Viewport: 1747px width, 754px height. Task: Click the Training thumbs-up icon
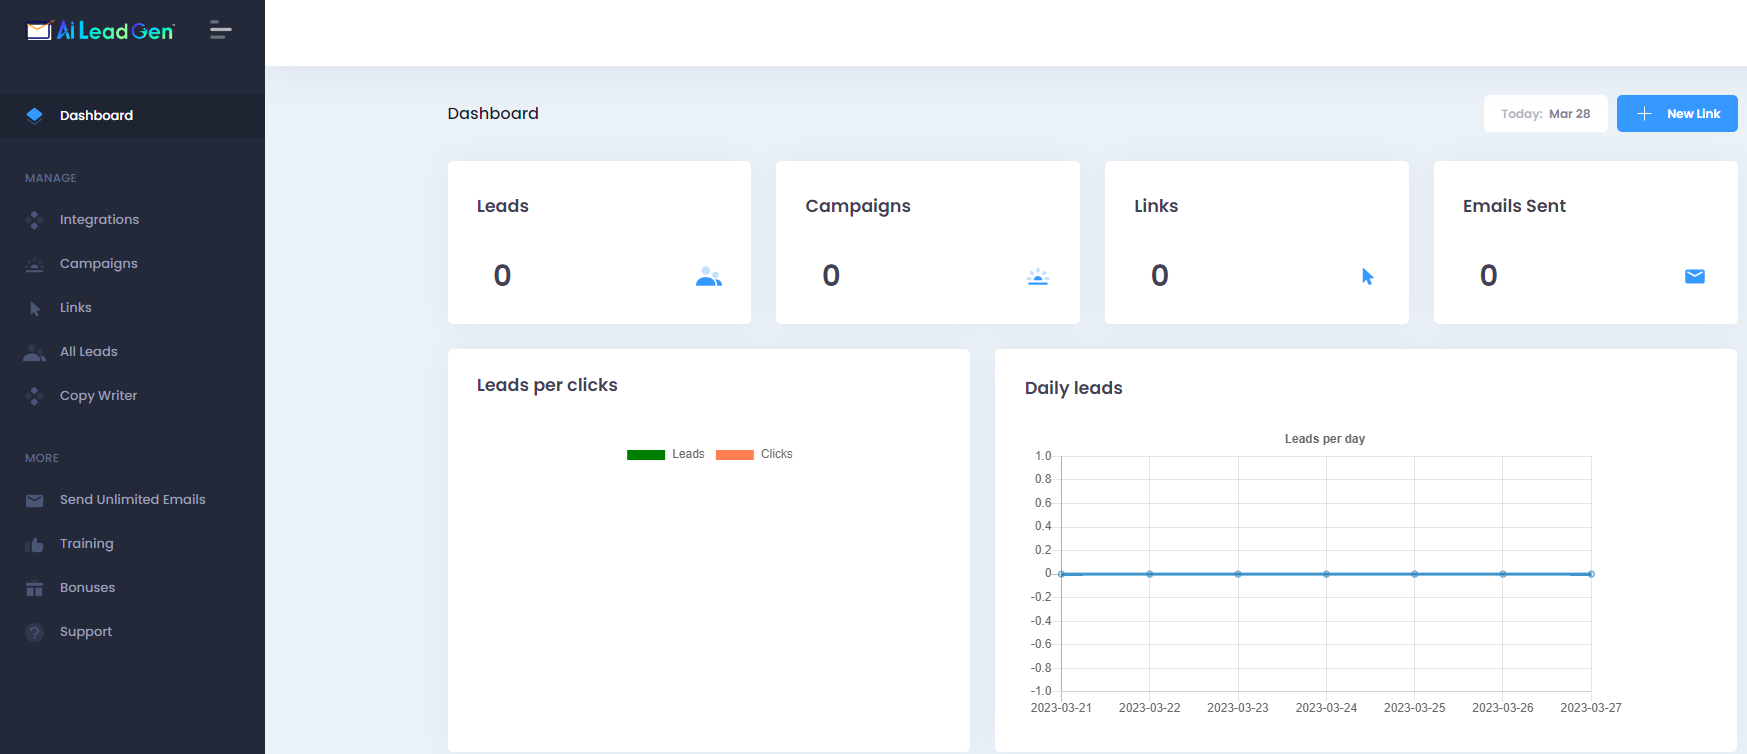35,544
